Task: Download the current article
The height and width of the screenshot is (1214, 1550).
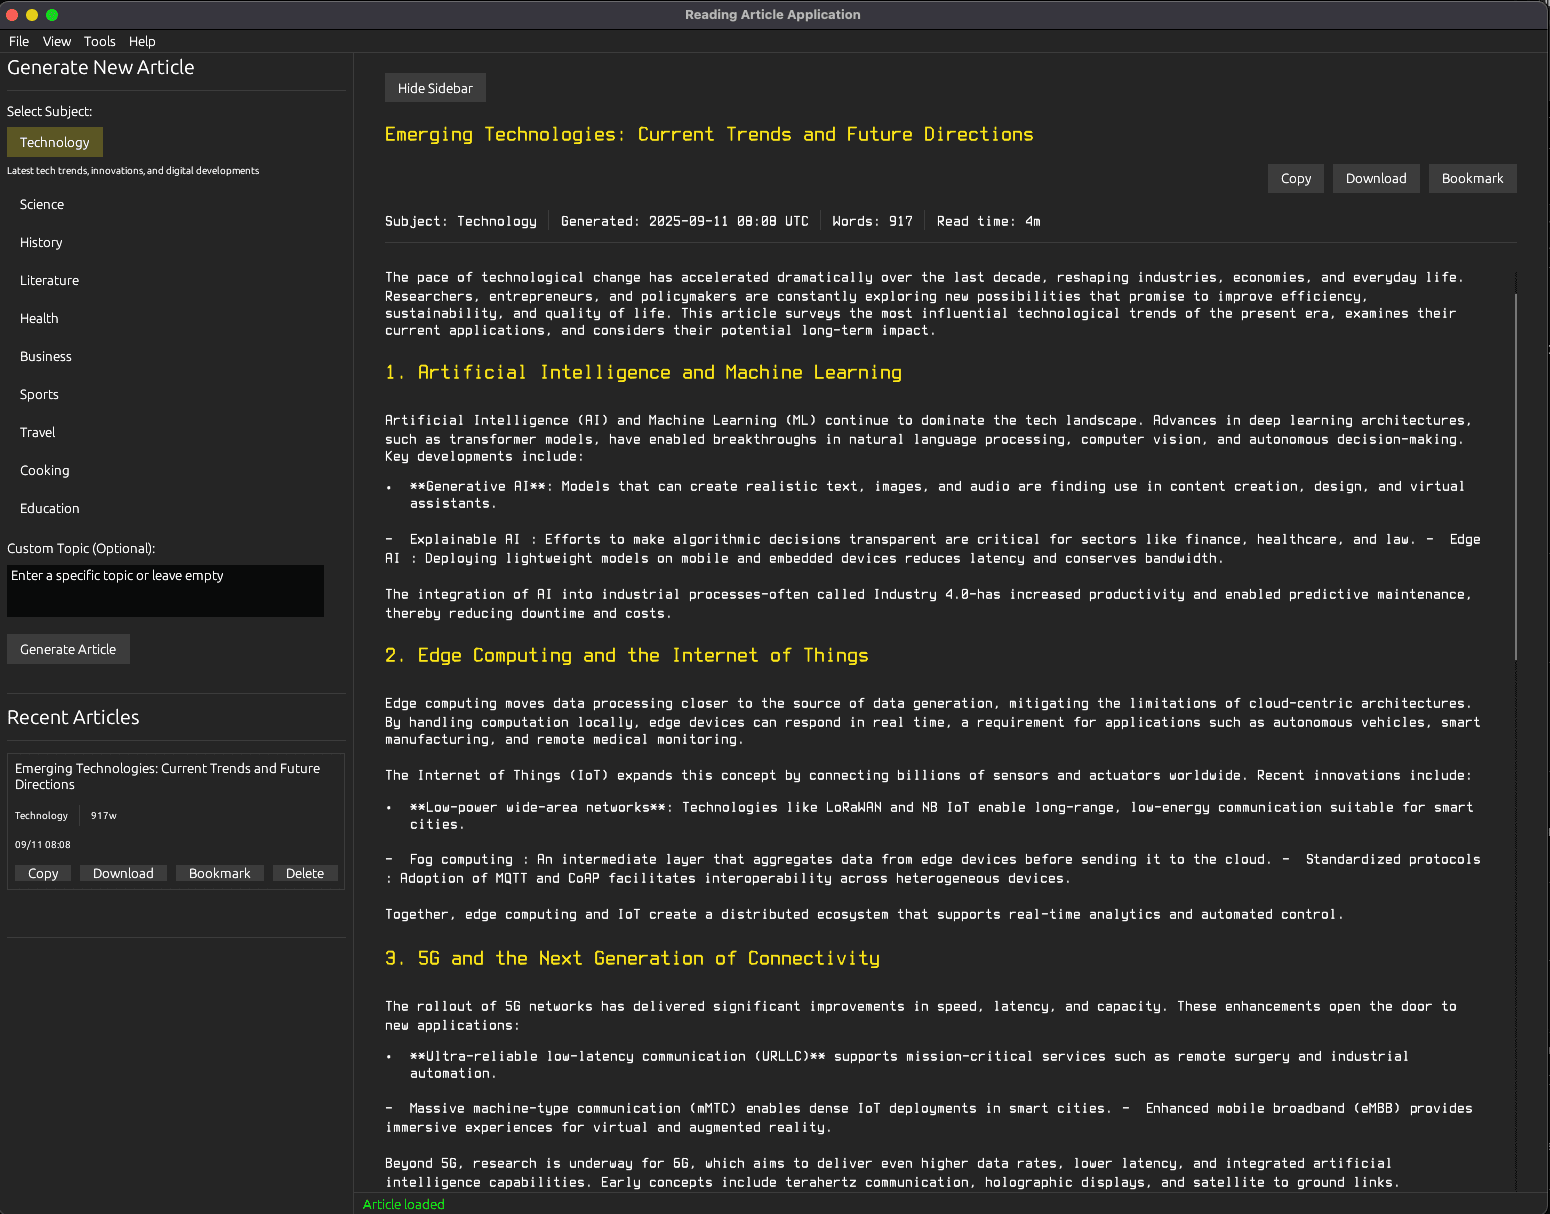Action: [x=1375, y=178]
